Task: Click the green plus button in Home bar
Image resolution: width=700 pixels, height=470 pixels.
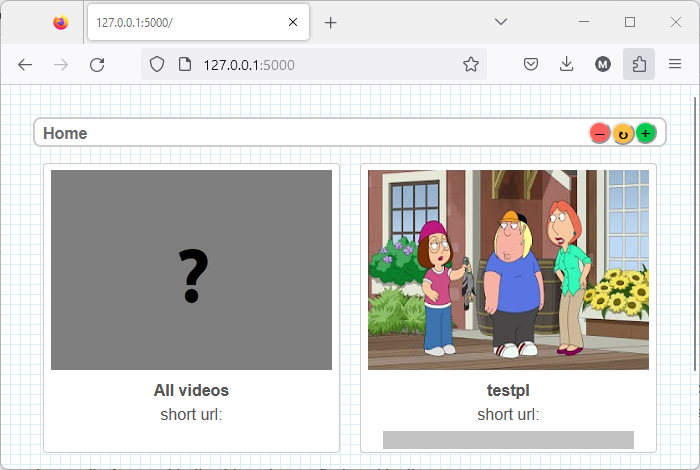Action: click(645, 133)
